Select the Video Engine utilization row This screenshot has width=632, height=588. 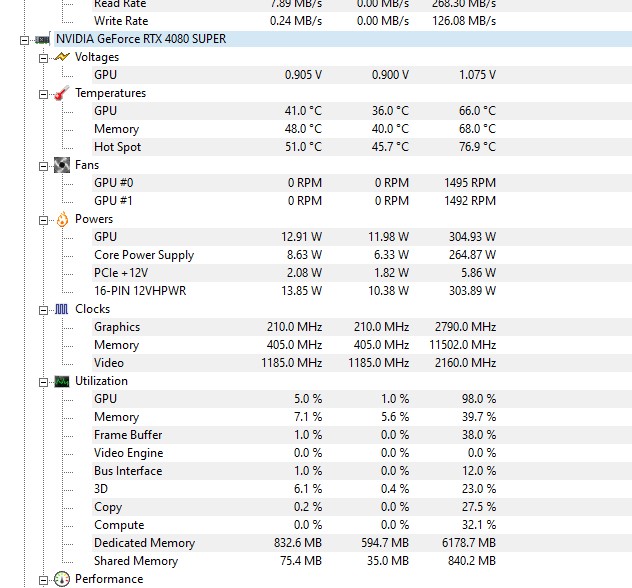128,453
